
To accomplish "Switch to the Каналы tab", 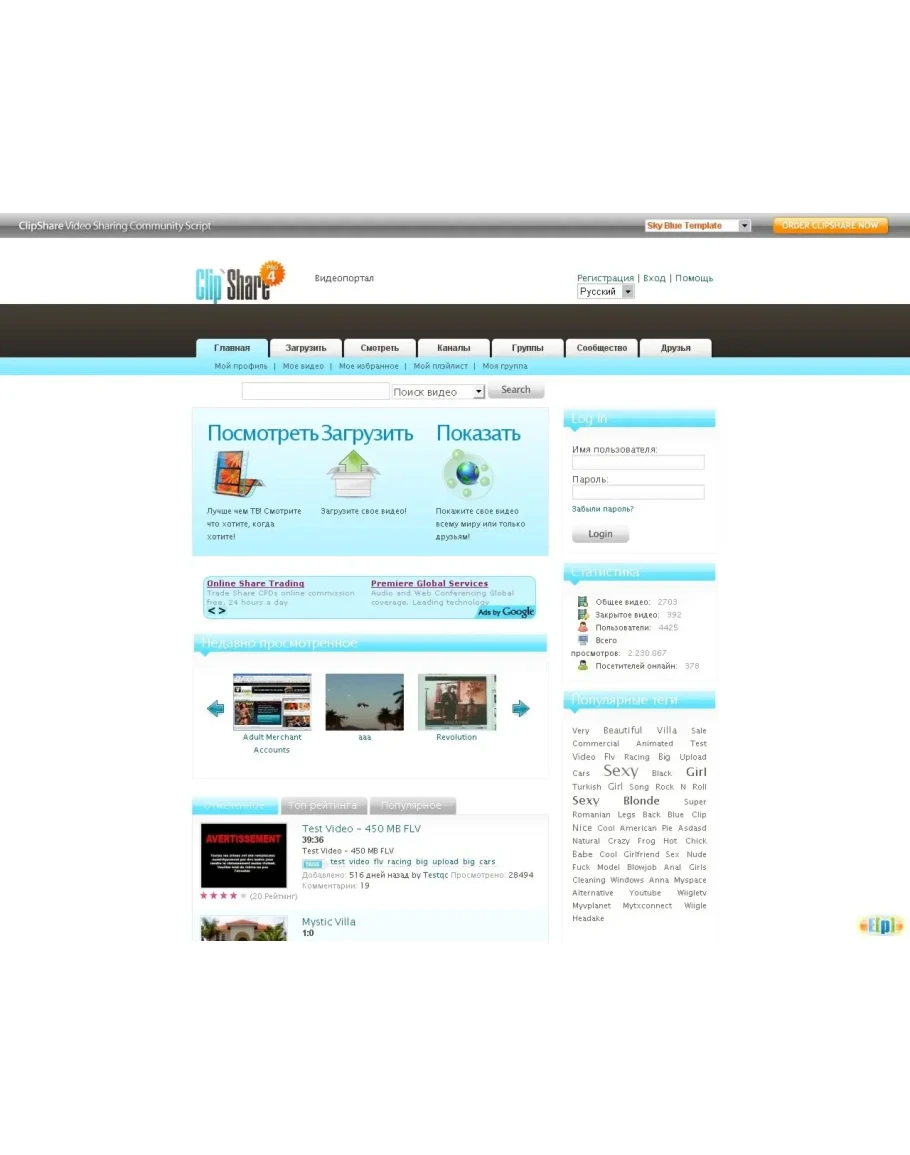I will 453,348.
